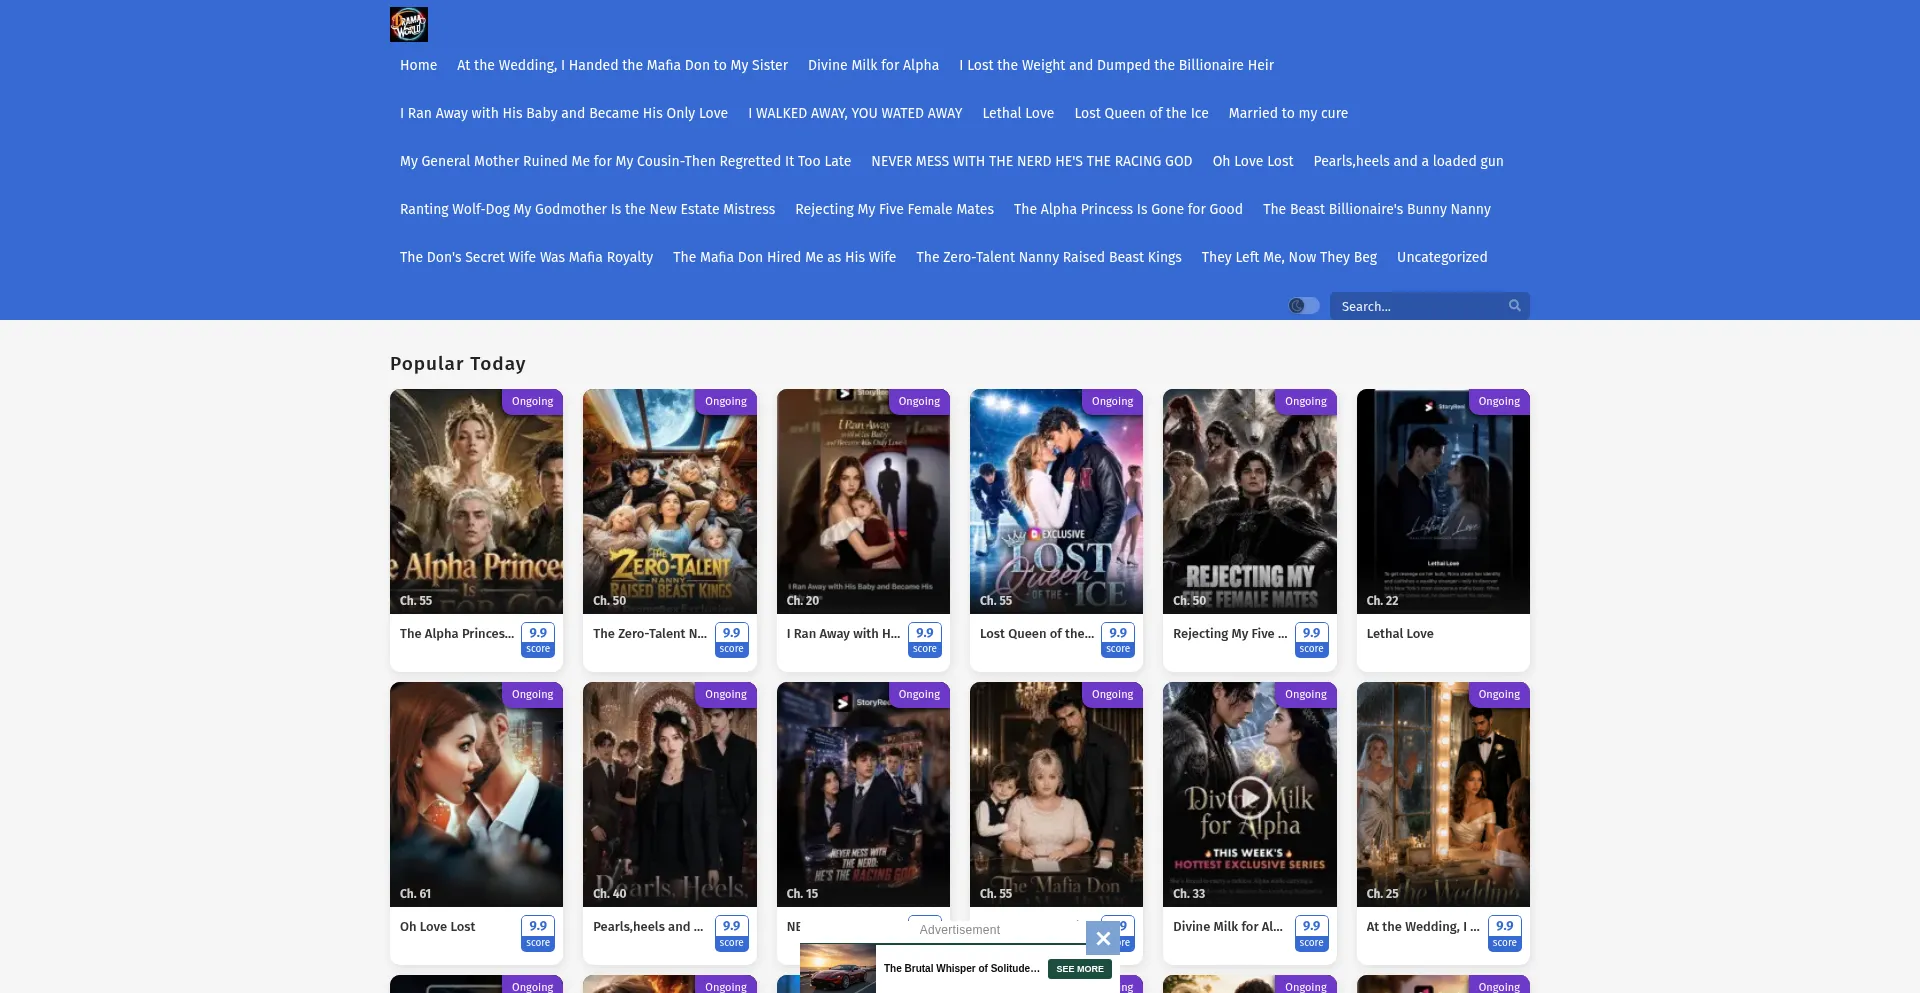Open The Beast Billionaire's Bunny Nanny menu

1376,209
